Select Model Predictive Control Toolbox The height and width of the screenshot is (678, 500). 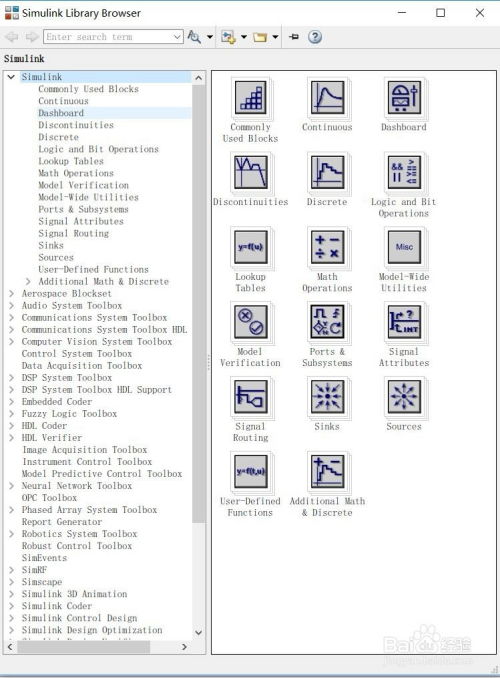click(102, 474)
